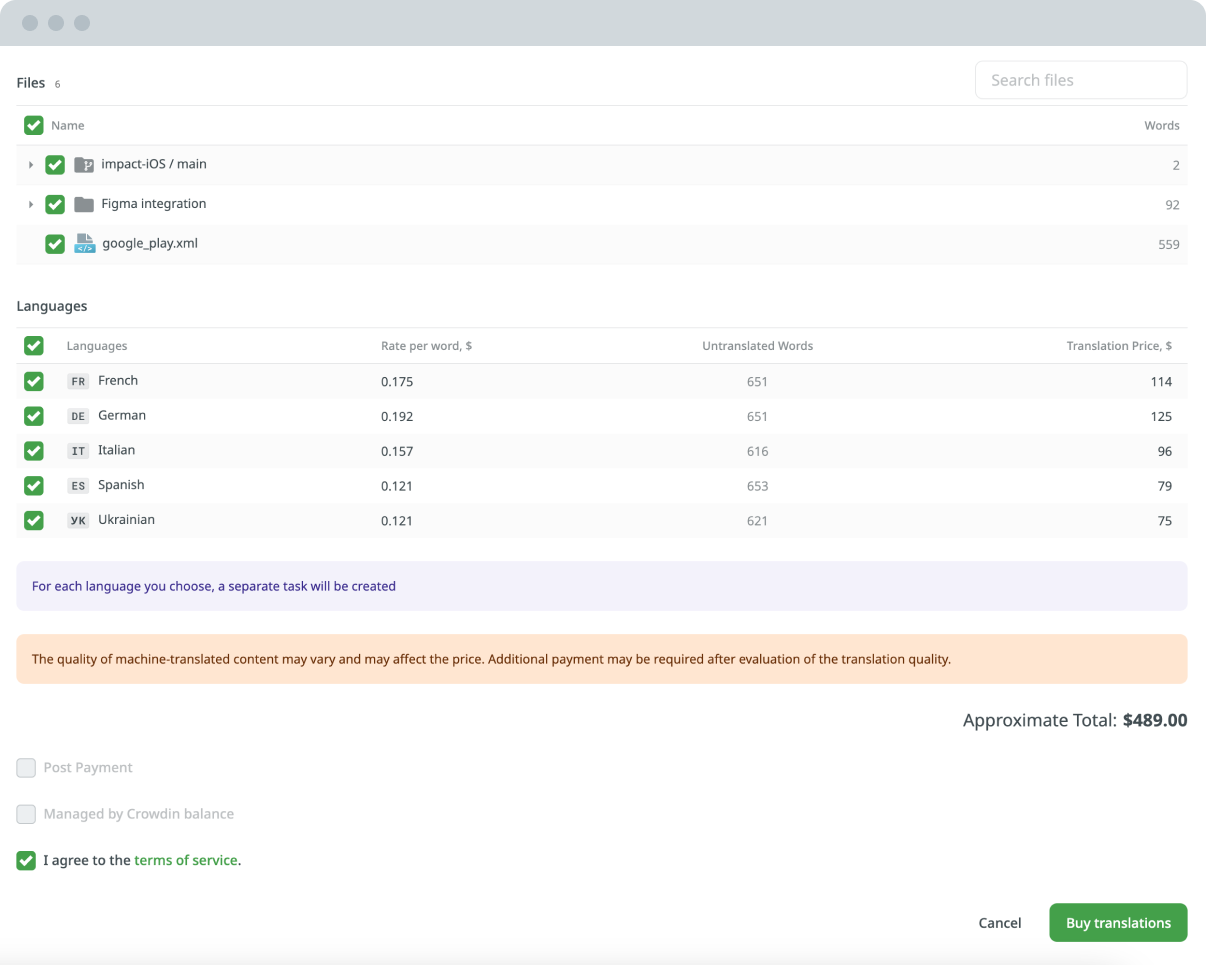Viewport: 1206px width, 965px height.
Task: Click the Figma integration folder icon
Action: click(x=84, y=205)
